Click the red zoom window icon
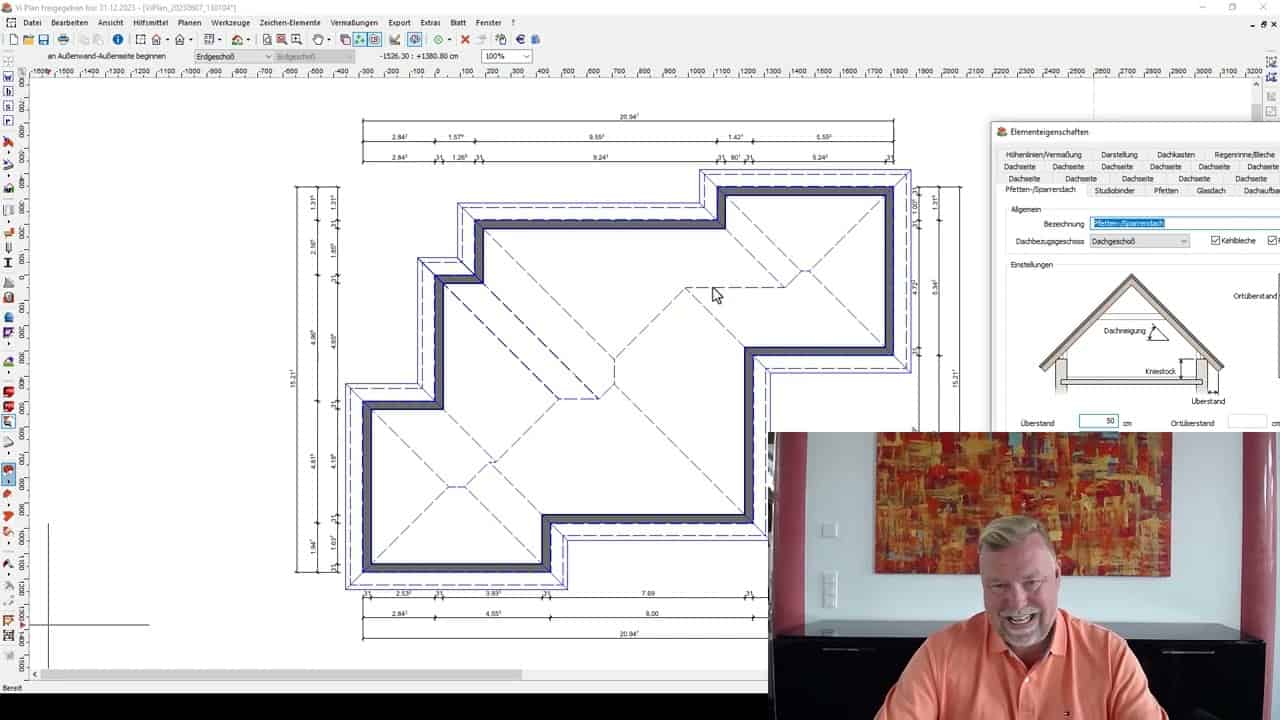 [281, 40]
